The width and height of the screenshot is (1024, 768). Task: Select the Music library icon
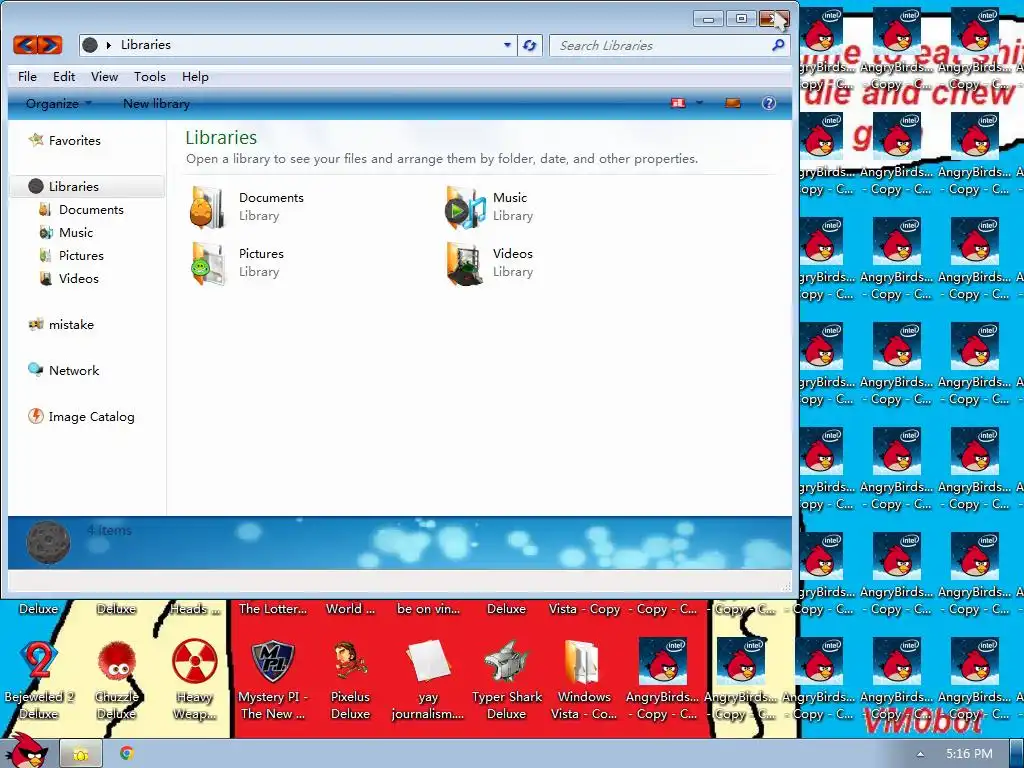[465, 207]
